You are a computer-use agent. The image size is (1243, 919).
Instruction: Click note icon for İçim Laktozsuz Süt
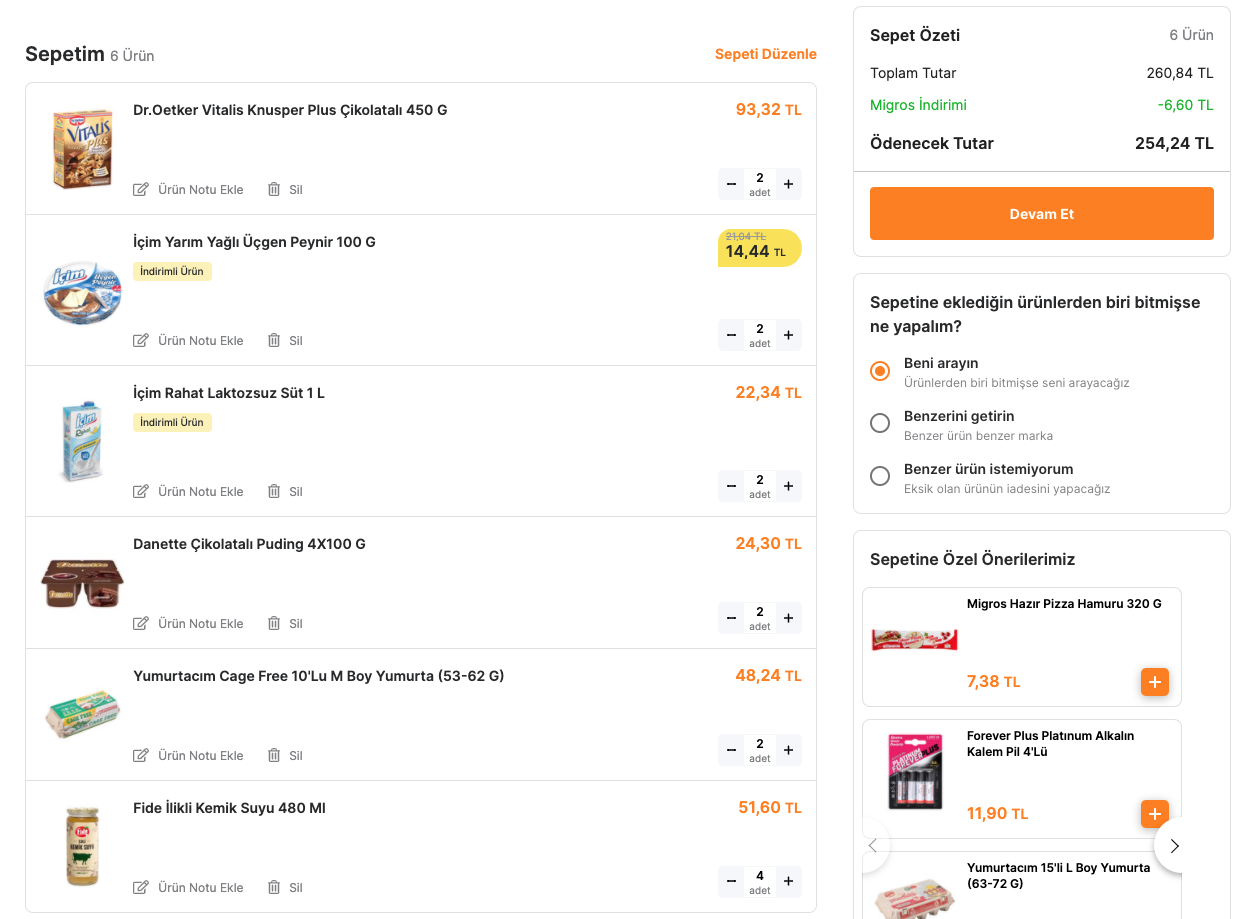click(x=141, y=491)
